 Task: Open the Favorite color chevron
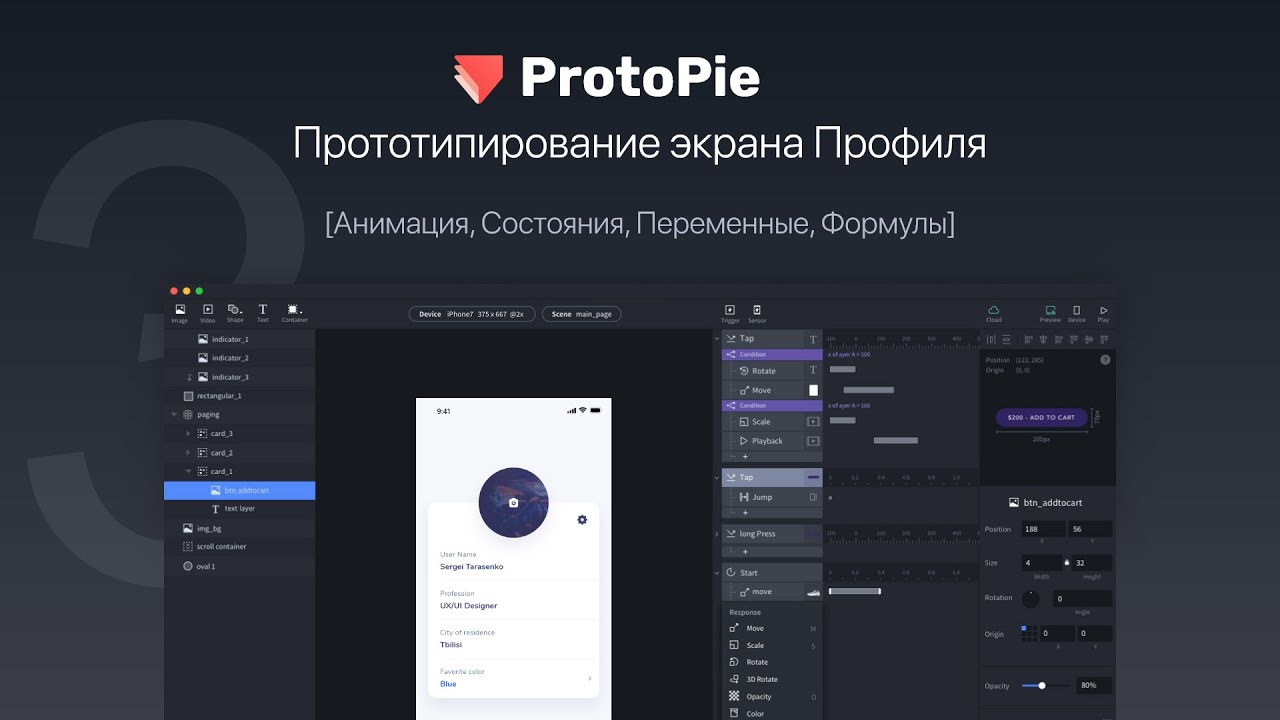tap(589, 678)
